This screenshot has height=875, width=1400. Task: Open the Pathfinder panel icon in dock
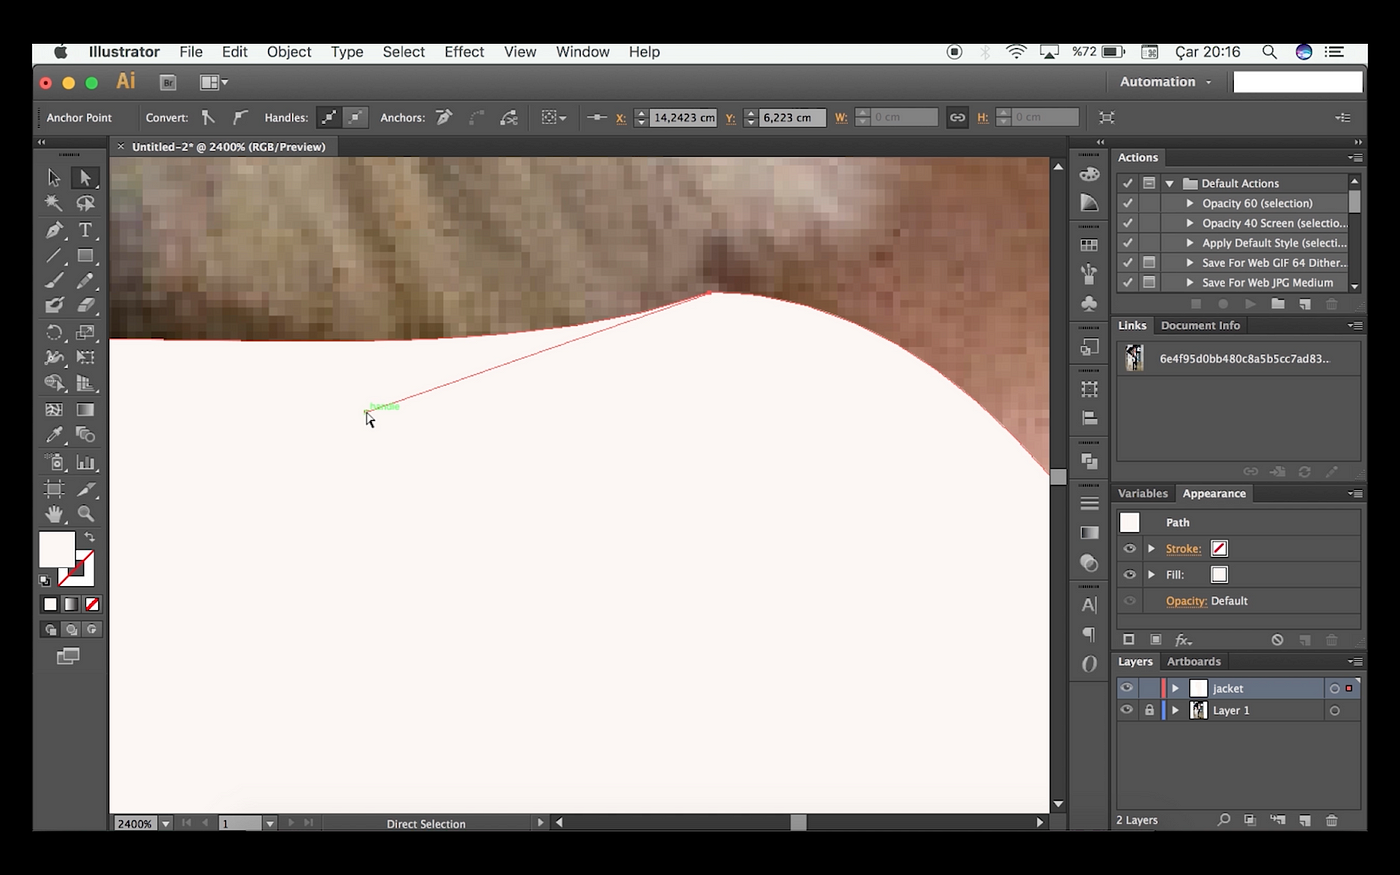coord(1089,461)
